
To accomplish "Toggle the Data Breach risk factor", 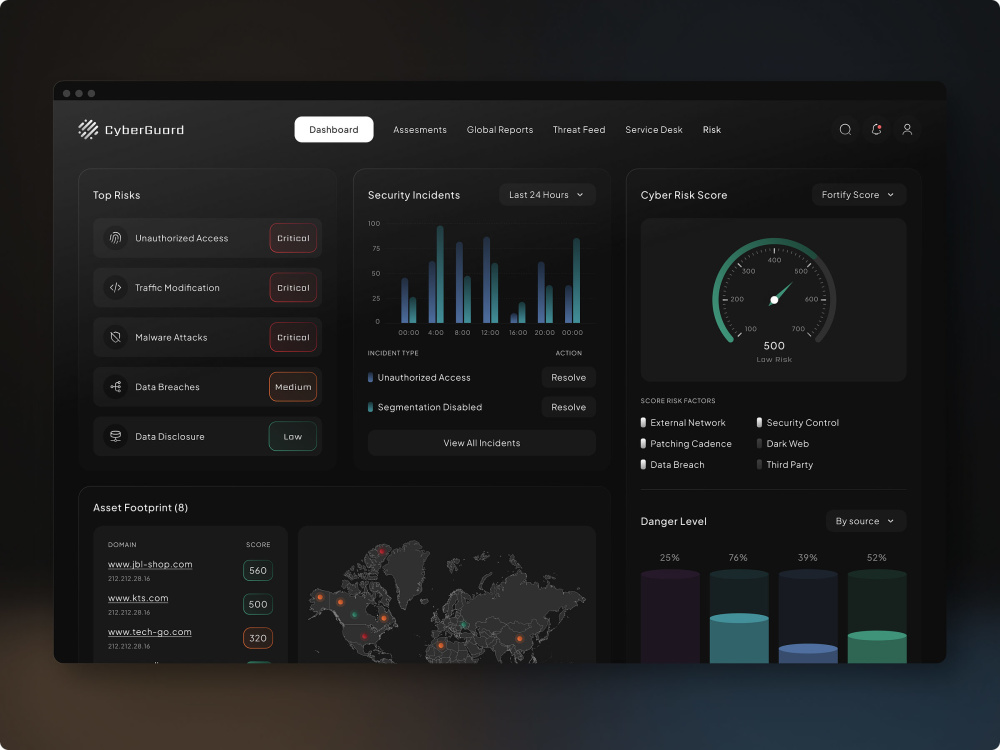I will coord(643,464).
